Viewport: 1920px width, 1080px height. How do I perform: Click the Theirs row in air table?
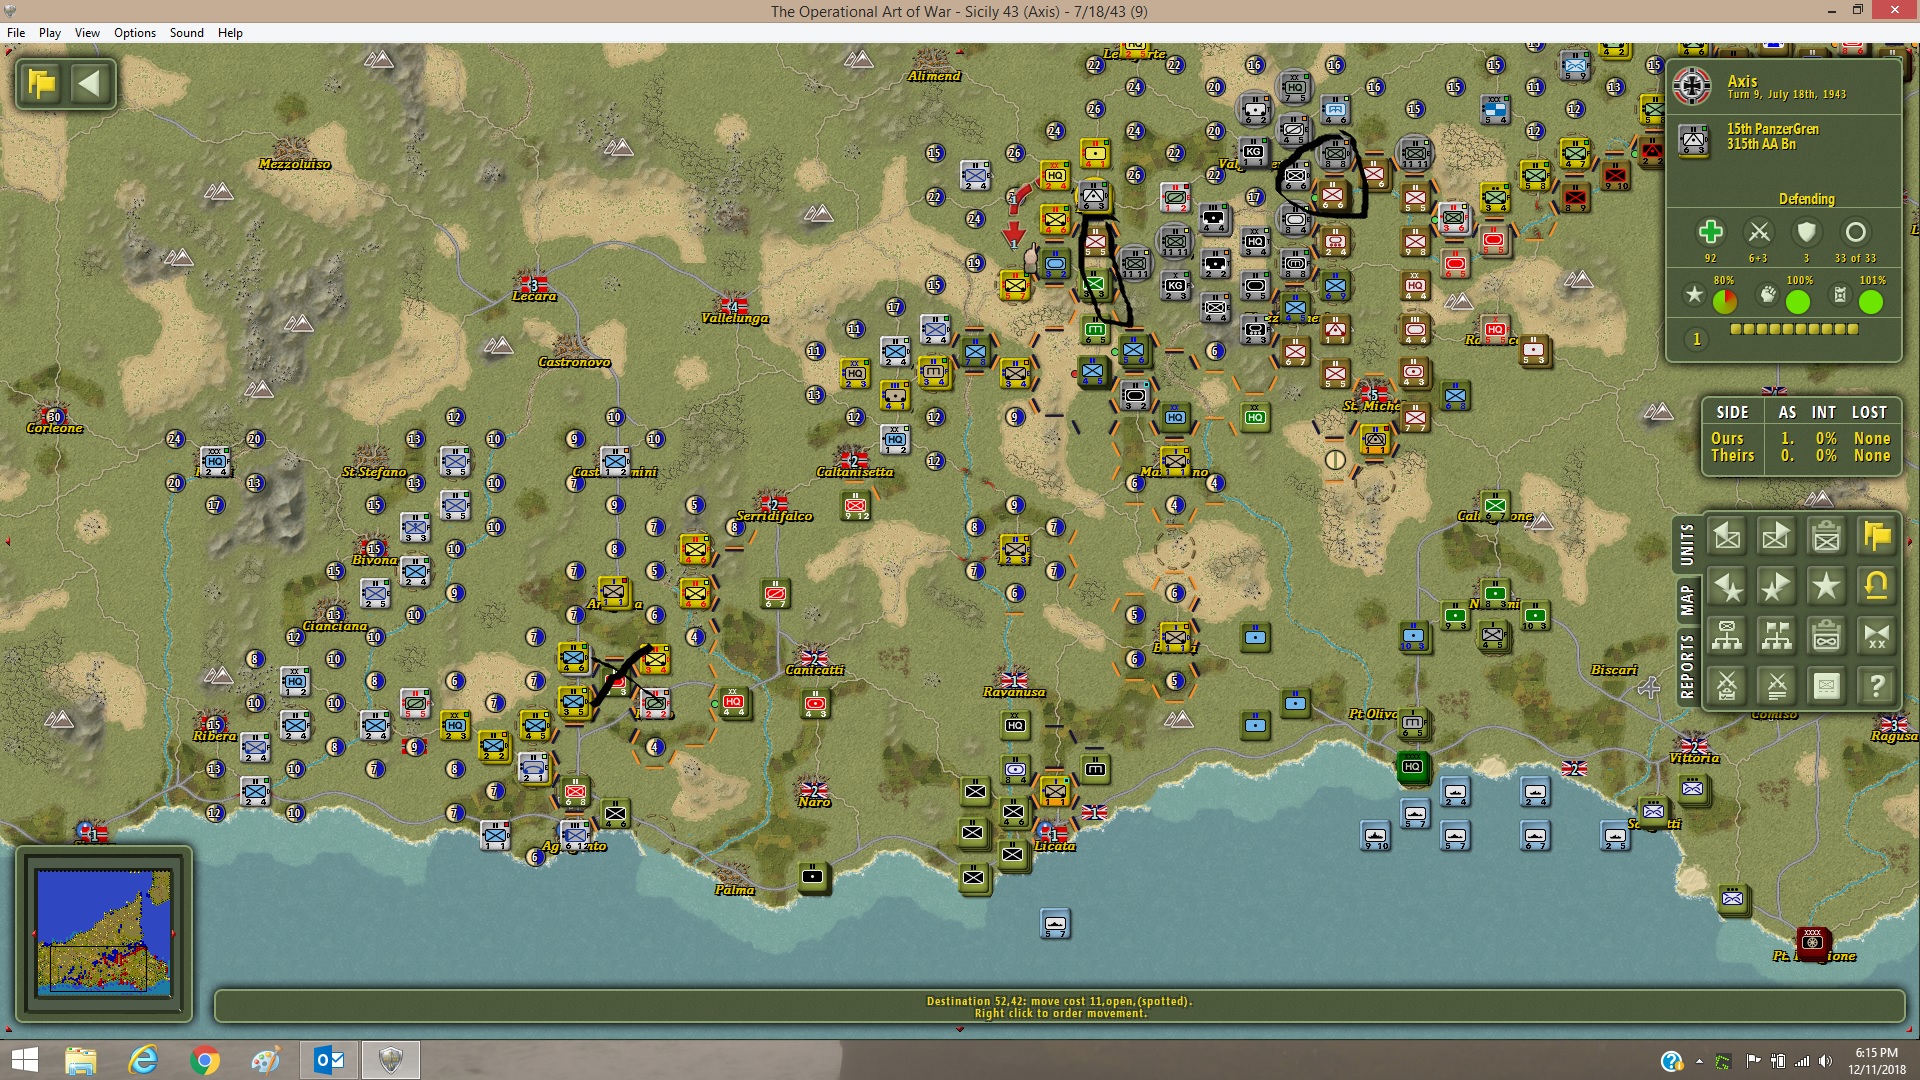pyautogui.click(x=1800, y=455)
